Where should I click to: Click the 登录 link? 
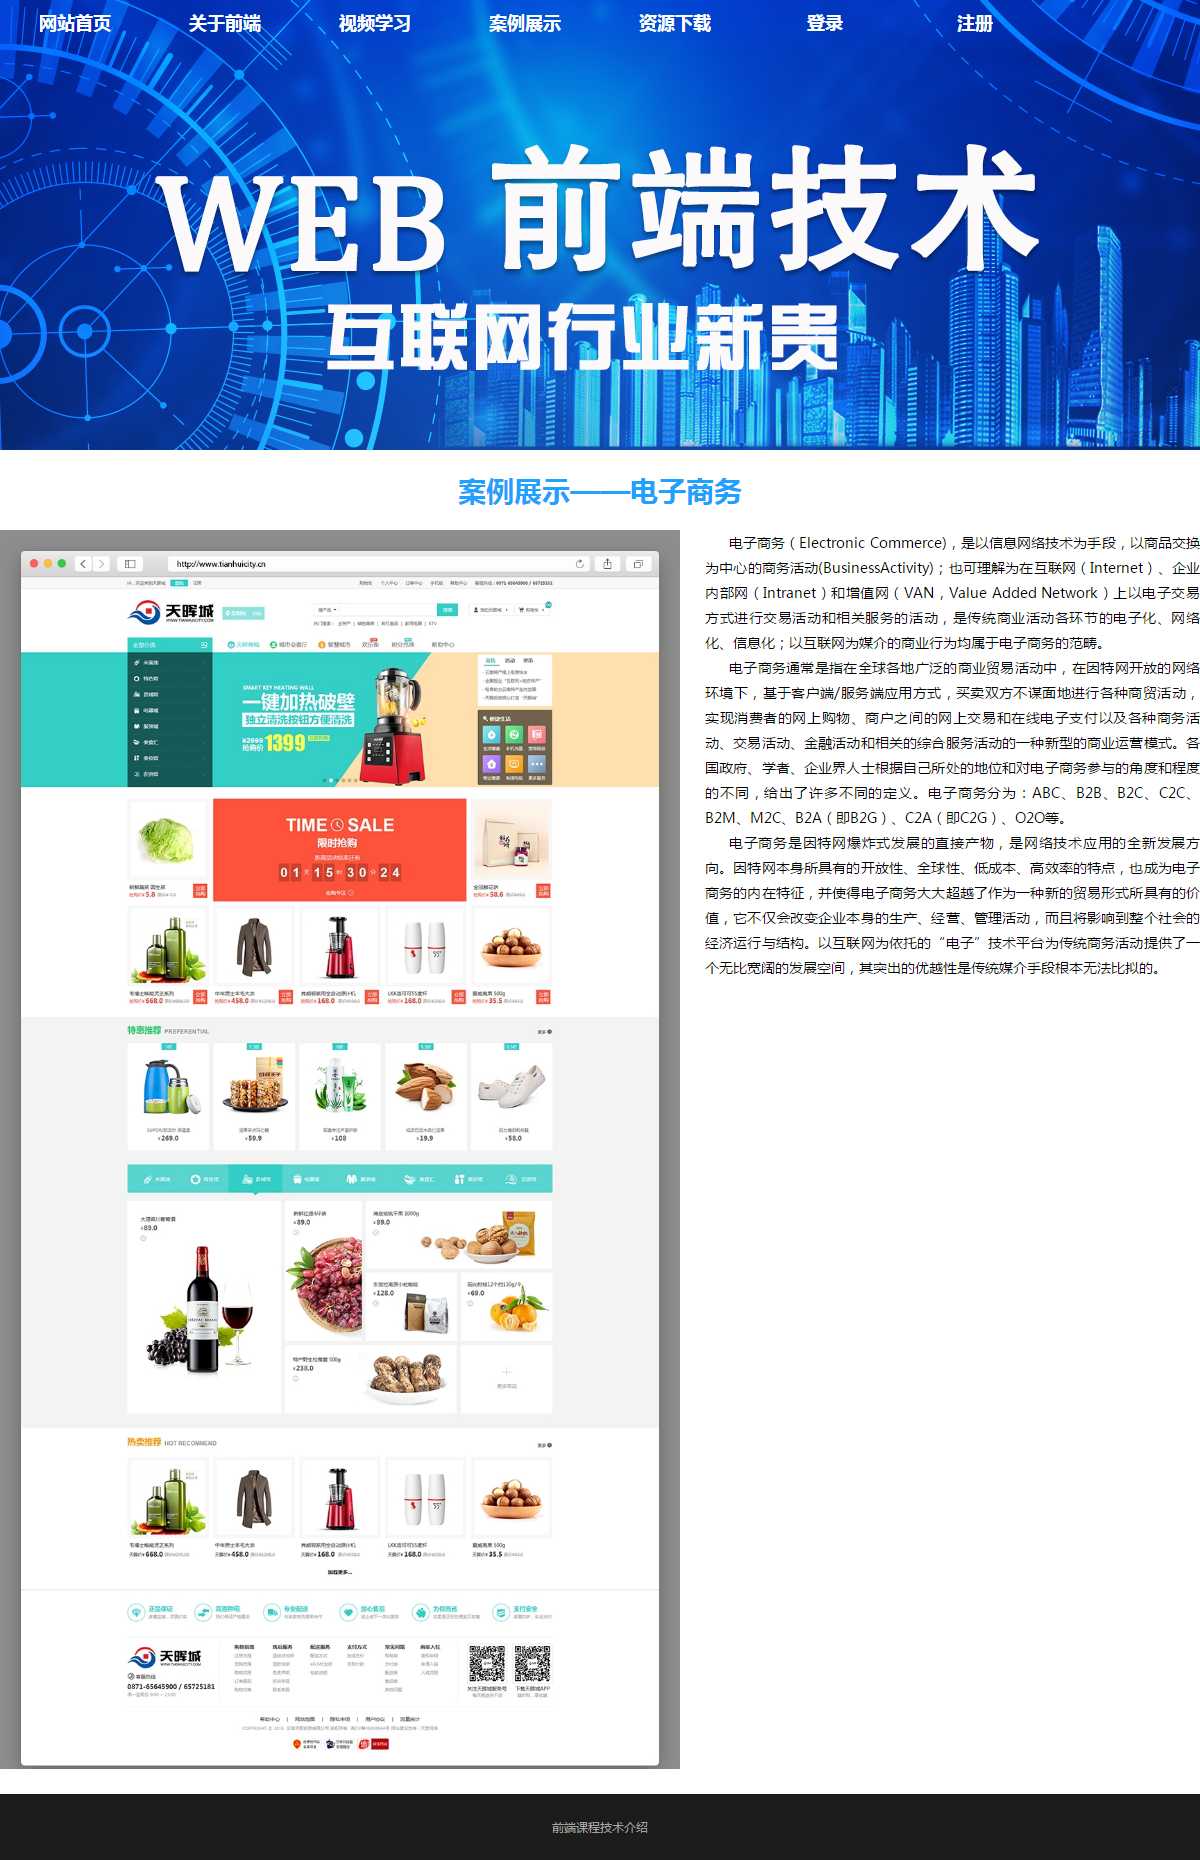tap(825, 23)
